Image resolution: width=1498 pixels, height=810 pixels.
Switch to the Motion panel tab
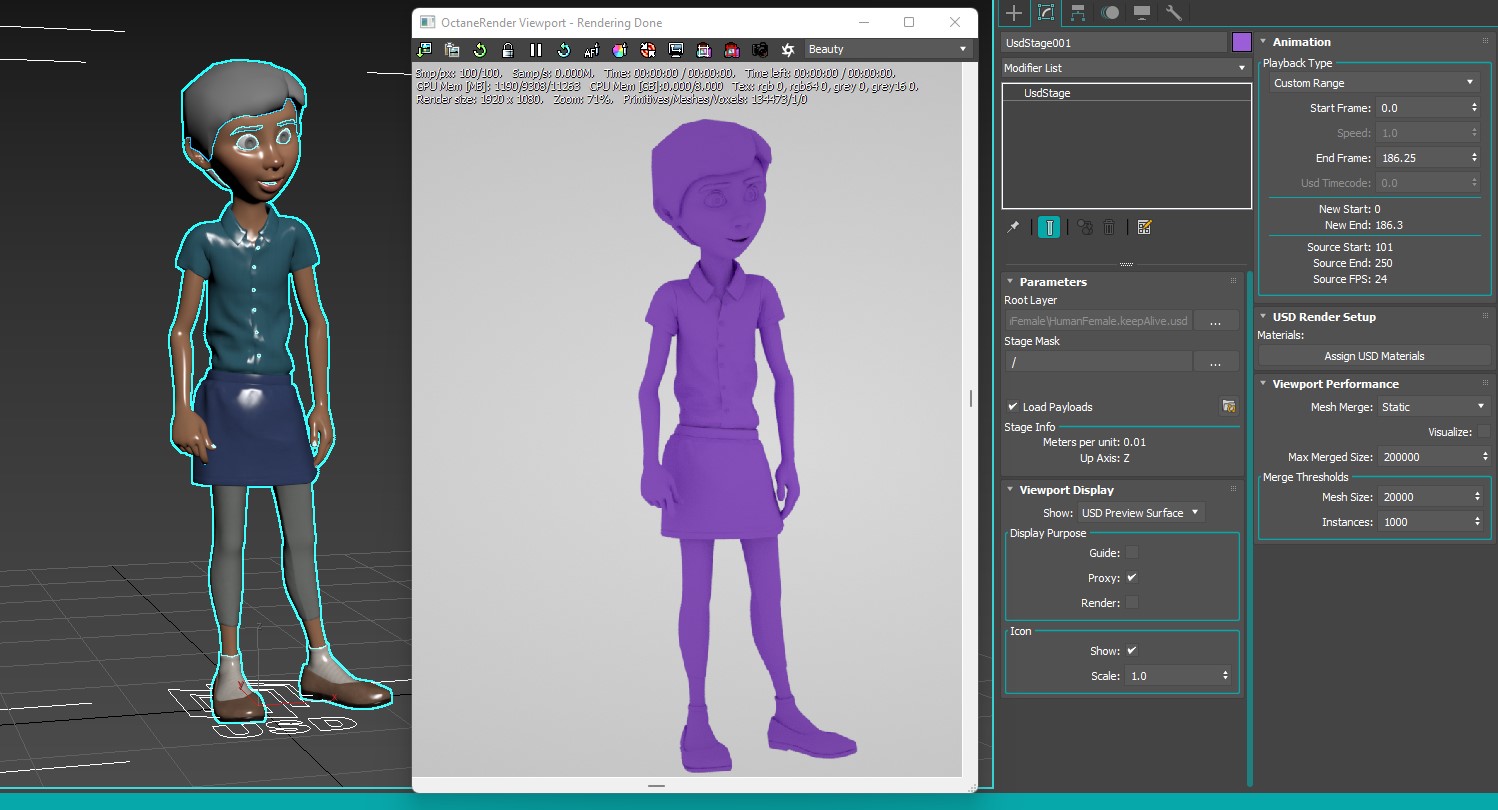tap(1110, 13)
